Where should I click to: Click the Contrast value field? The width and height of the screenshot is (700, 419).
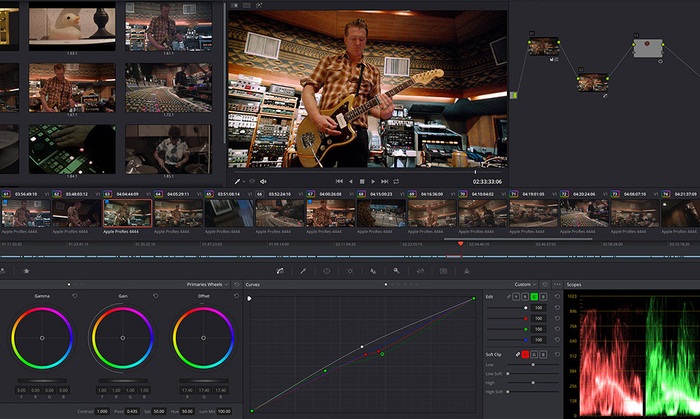(102, 411)
